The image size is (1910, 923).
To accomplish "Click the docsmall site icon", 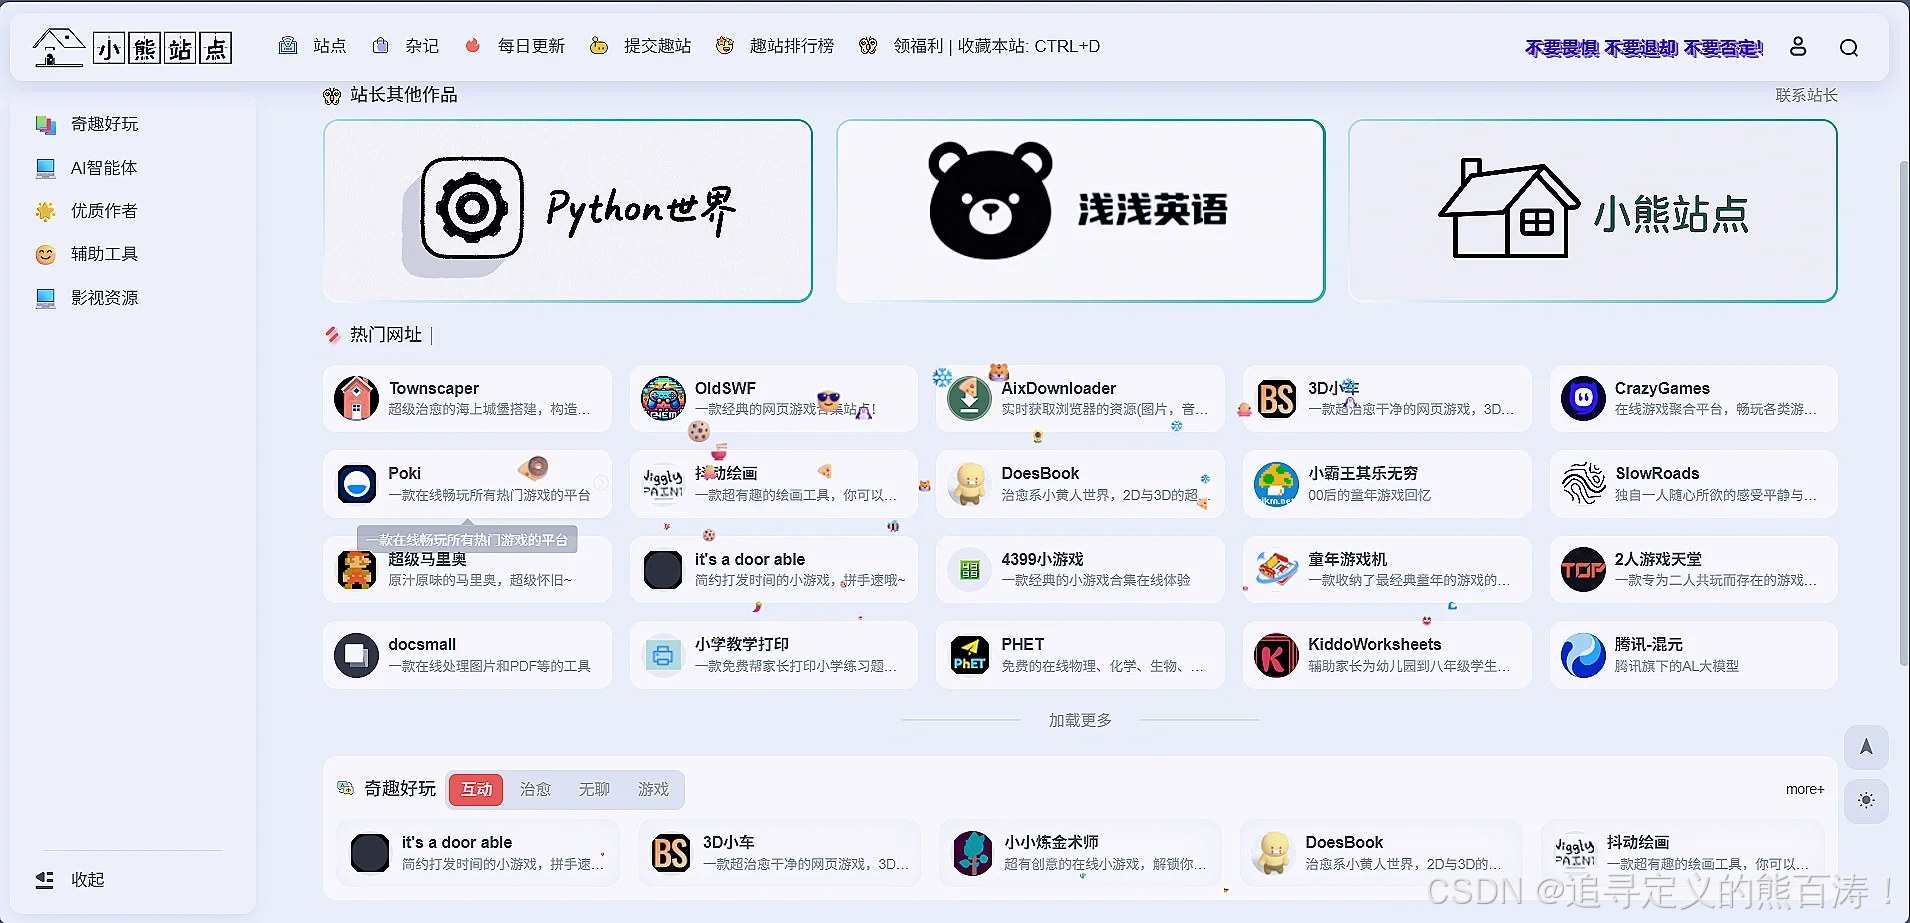I will pos(356,655).
